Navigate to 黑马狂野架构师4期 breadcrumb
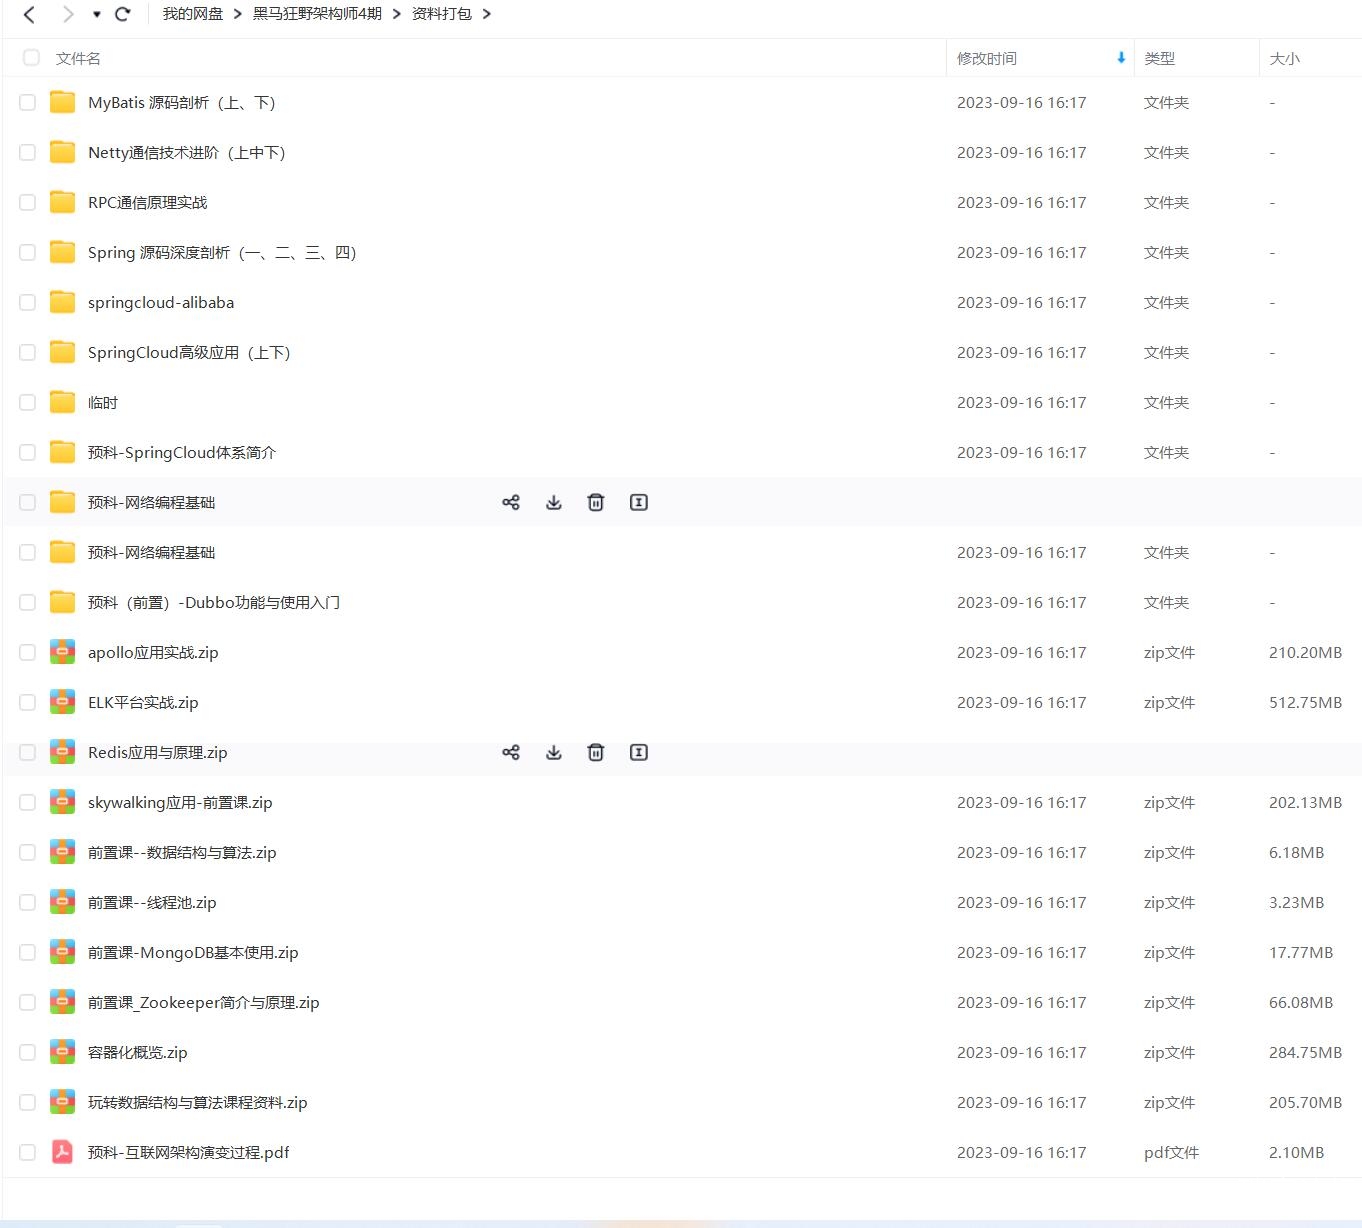 point(317,14)
